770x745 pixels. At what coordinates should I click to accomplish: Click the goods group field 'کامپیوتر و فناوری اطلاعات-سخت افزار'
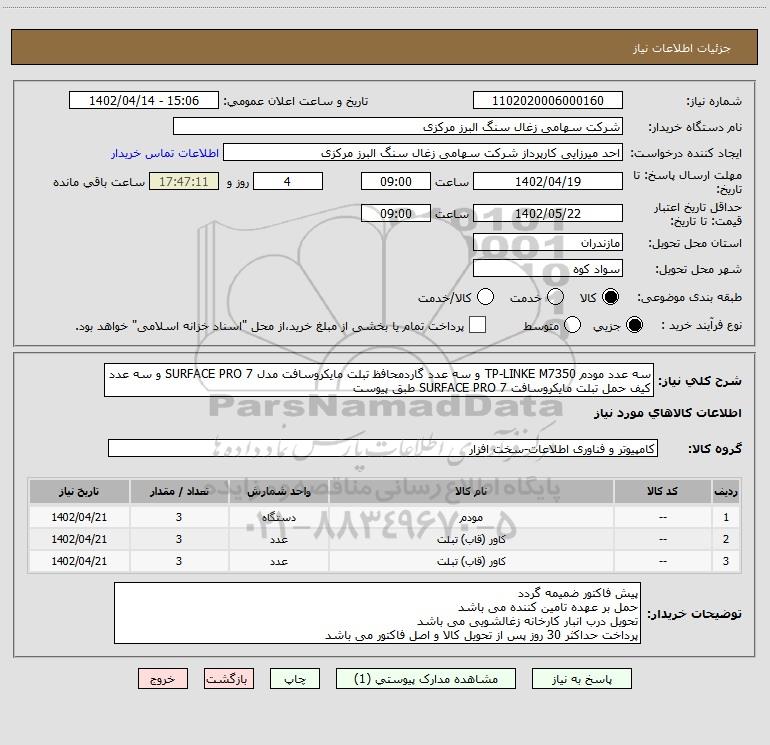(383, 448)
